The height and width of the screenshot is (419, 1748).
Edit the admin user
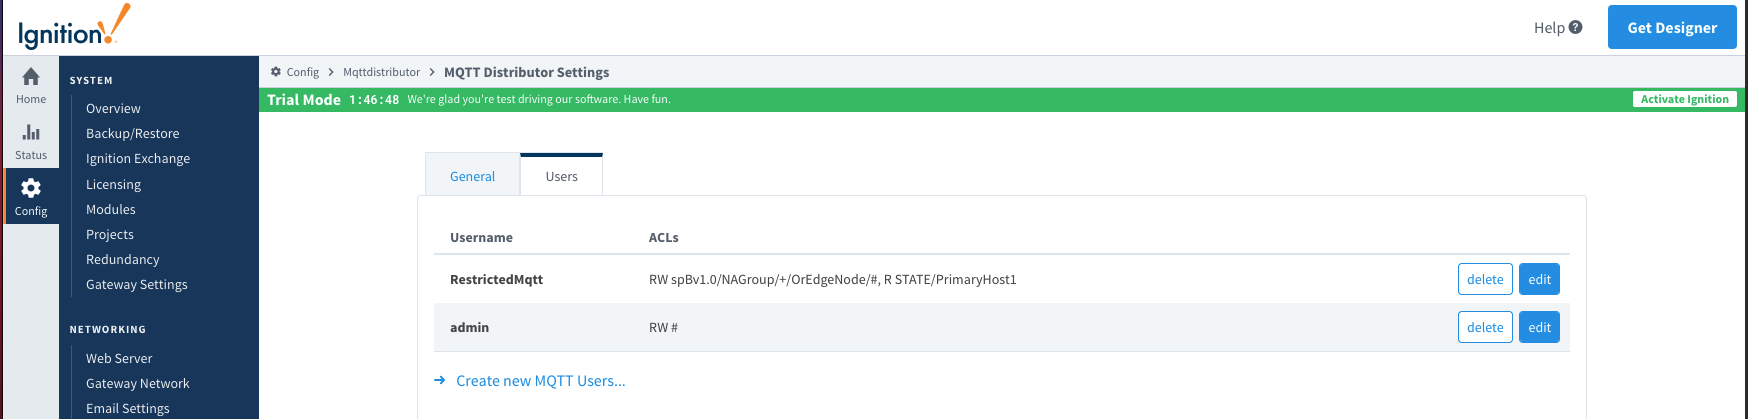[x=1539, y=327]
